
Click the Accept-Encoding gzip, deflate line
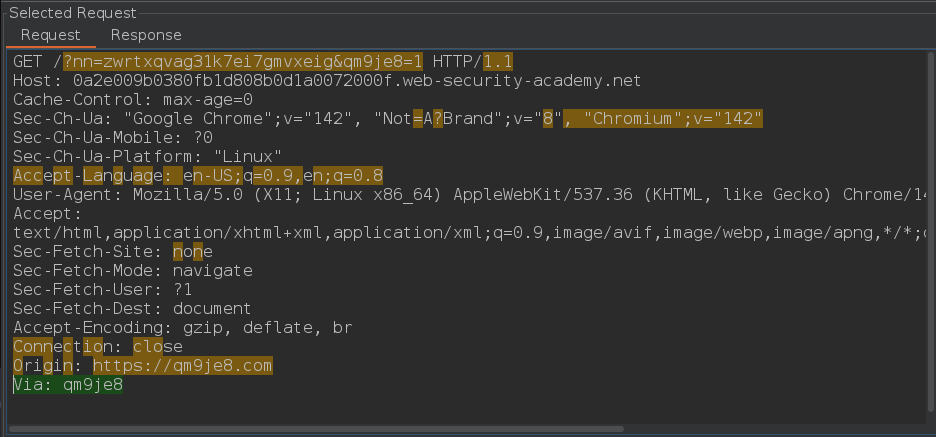(182, 328)
